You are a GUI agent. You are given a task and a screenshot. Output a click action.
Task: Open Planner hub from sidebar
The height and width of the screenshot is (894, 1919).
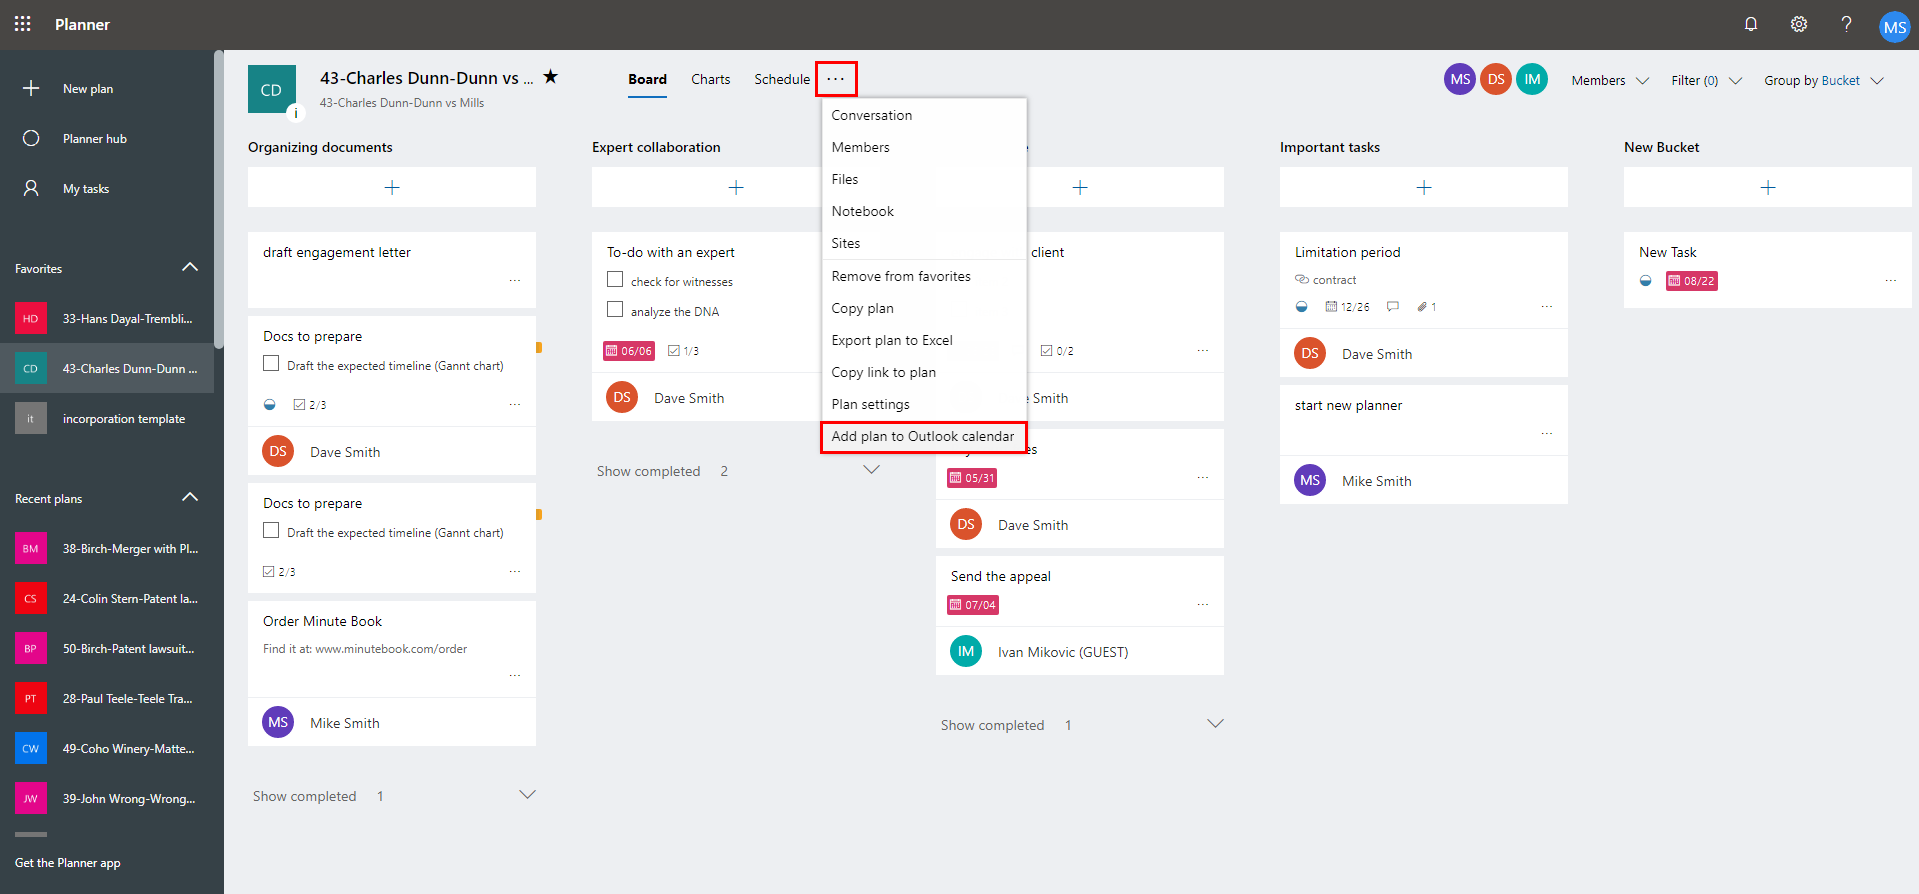point(94,139)
